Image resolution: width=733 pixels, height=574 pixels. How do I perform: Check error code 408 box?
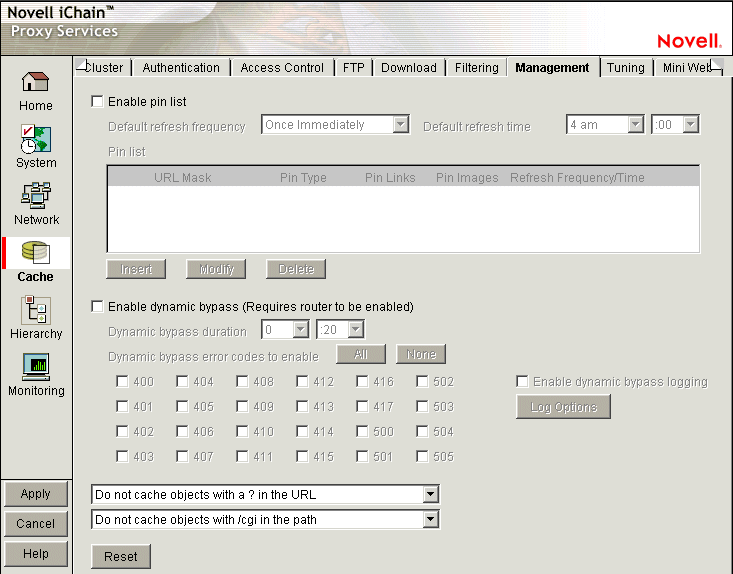tap(242, 381)
